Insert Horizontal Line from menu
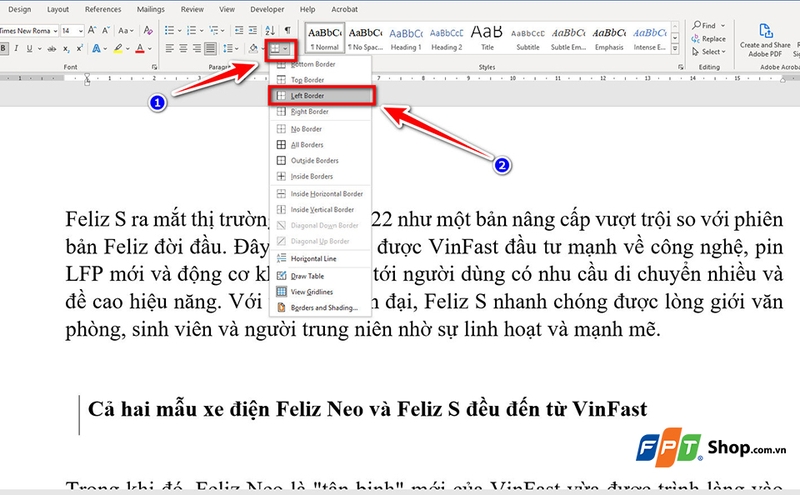Viewport: 800px width, 495px height. click(x=320, y=258)
